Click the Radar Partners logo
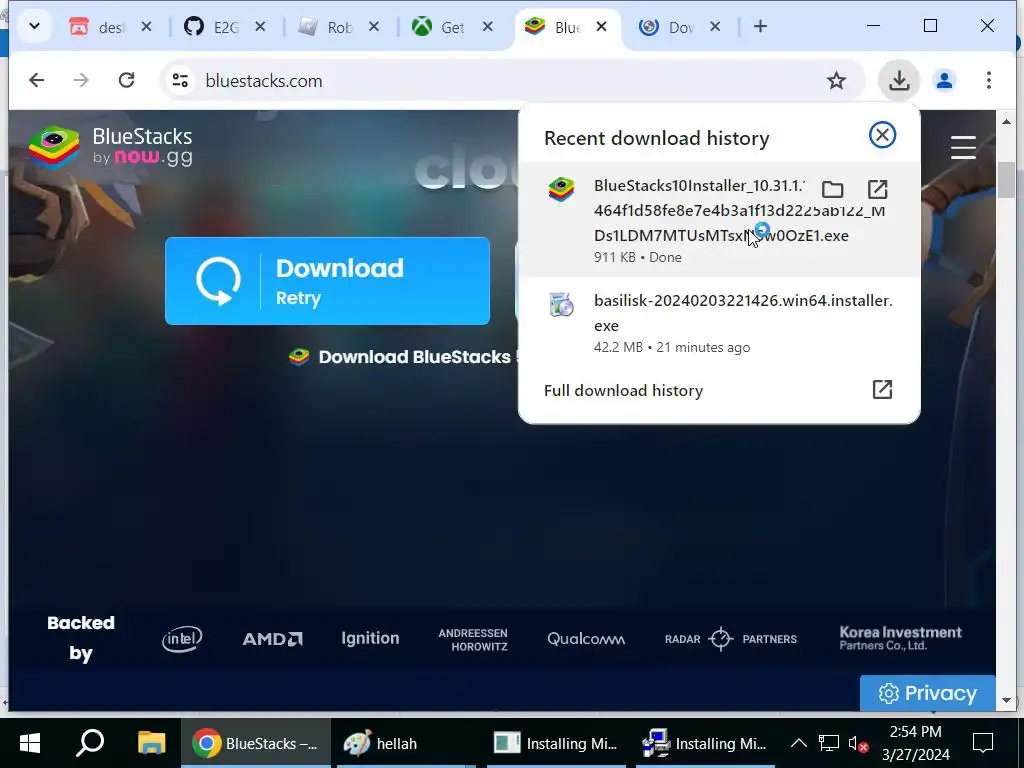This screenshot has height=768, width=1024. (731, 639)
